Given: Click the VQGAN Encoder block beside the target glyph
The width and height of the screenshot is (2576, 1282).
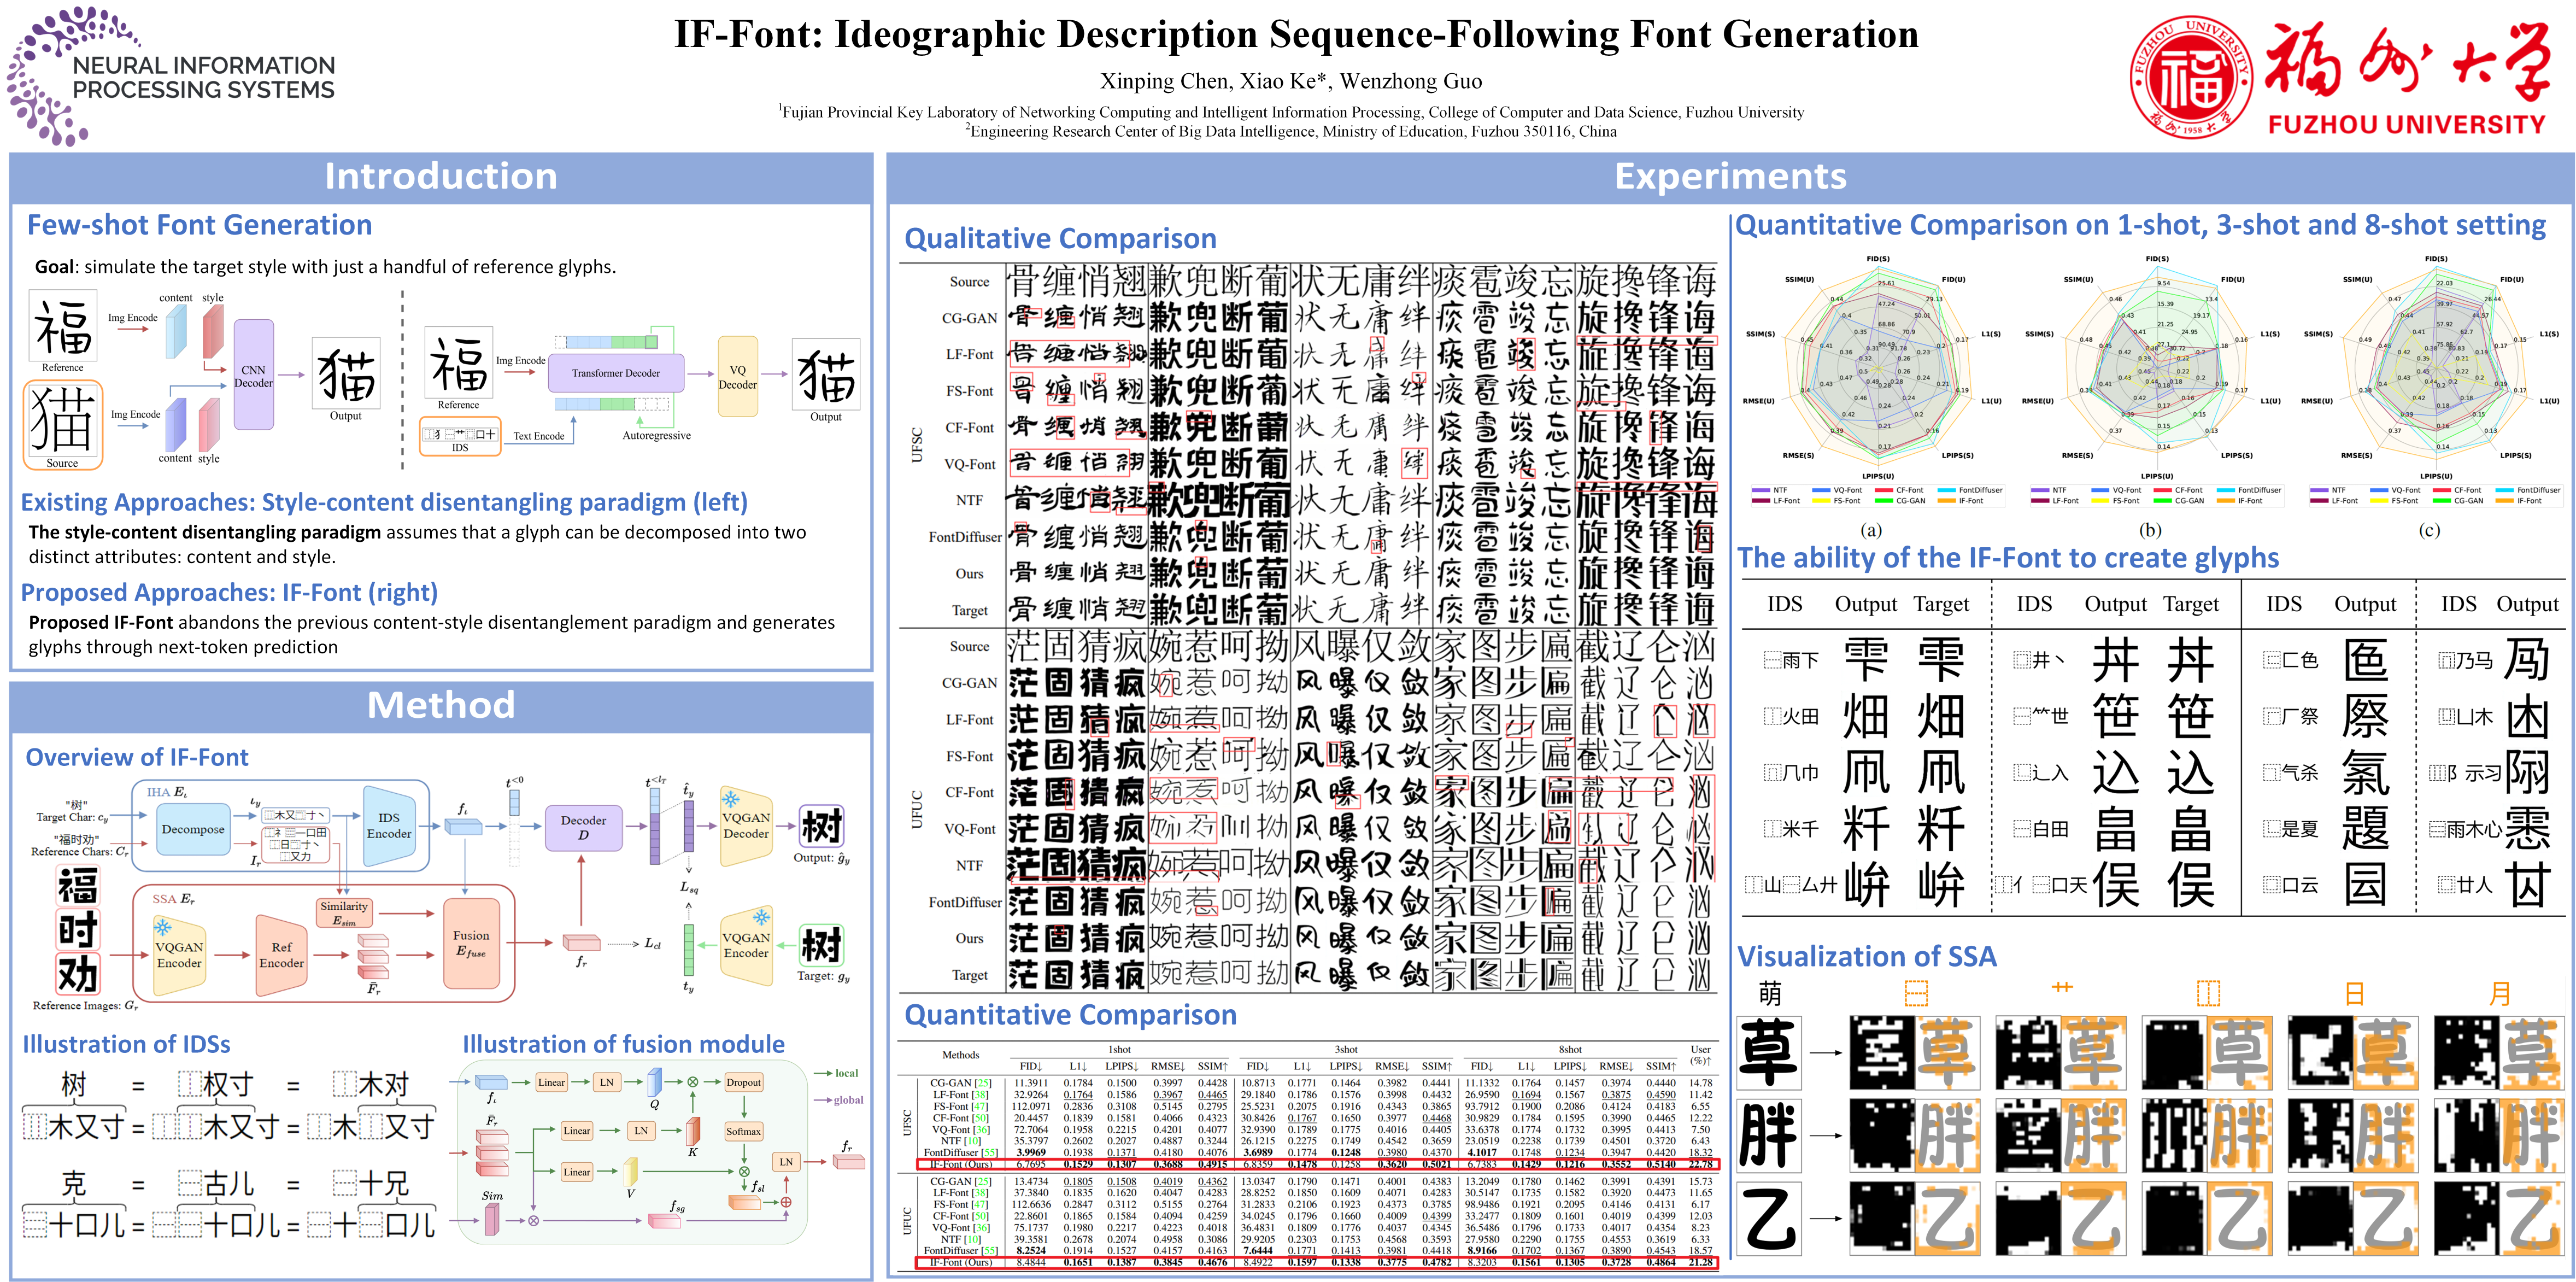Looking at the screenshot, I should tap(746, 945).
